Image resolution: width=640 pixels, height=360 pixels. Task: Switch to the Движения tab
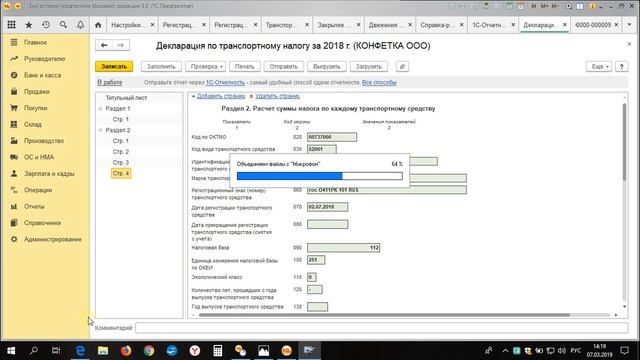[x=384, y=25]
